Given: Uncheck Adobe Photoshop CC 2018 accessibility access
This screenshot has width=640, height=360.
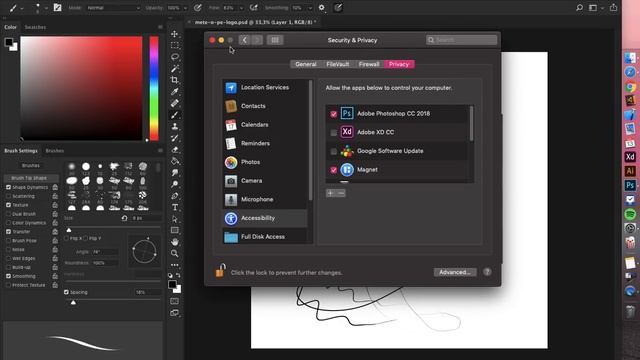Looking at the screenshot, I should coord(333,114).
